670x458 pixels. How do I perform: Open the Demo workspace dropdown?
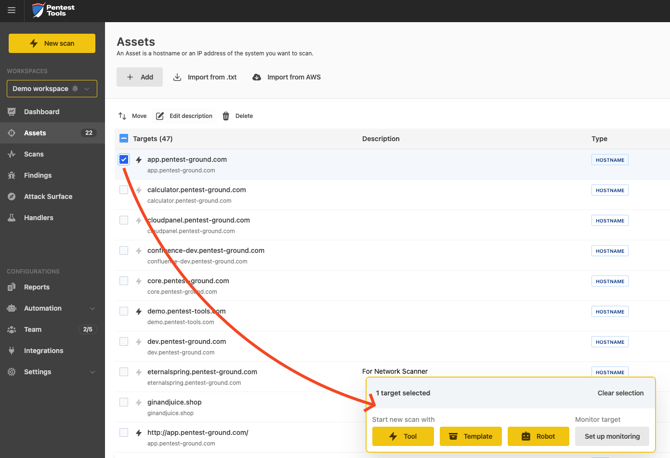pos(52,88)
